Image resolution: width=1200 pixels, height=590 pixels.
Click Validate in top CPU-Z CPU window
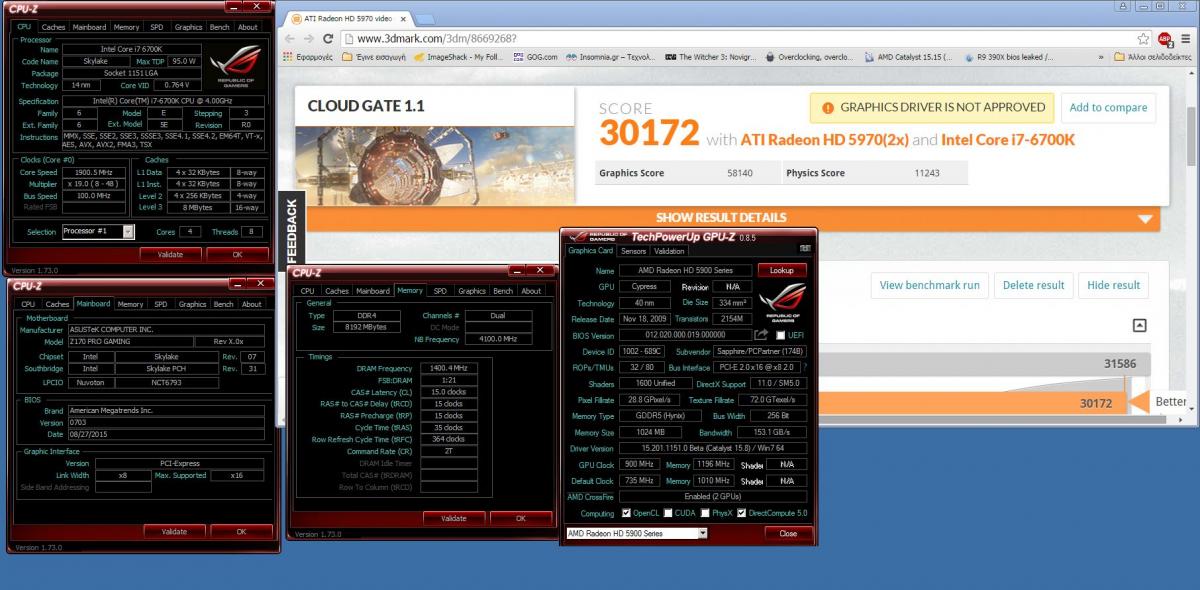pos(171,254)
